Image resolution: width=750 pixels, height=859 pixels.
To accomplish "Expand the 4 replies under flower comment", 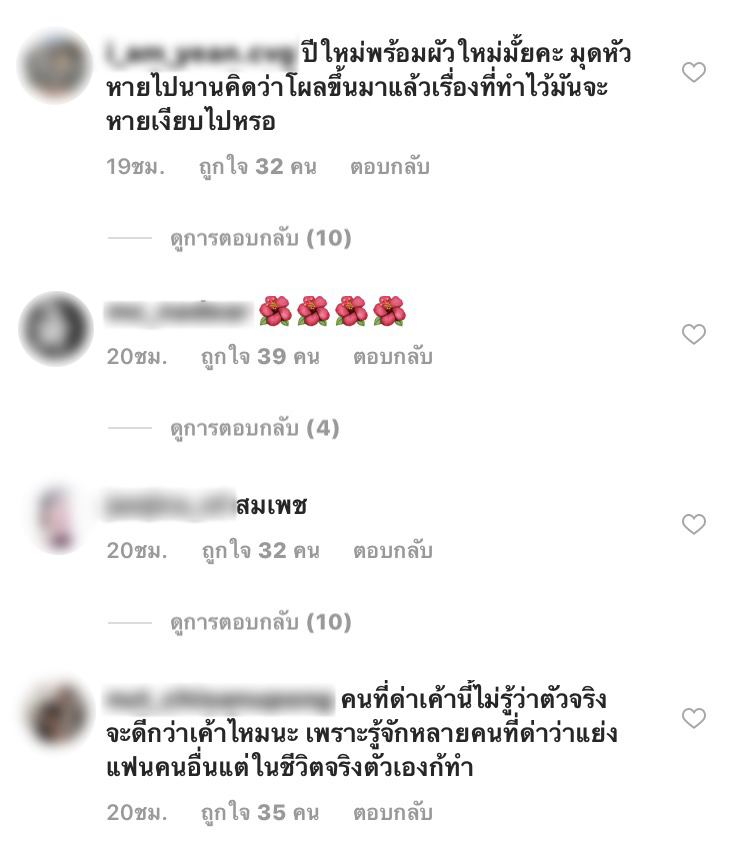I will coord(255,428).
